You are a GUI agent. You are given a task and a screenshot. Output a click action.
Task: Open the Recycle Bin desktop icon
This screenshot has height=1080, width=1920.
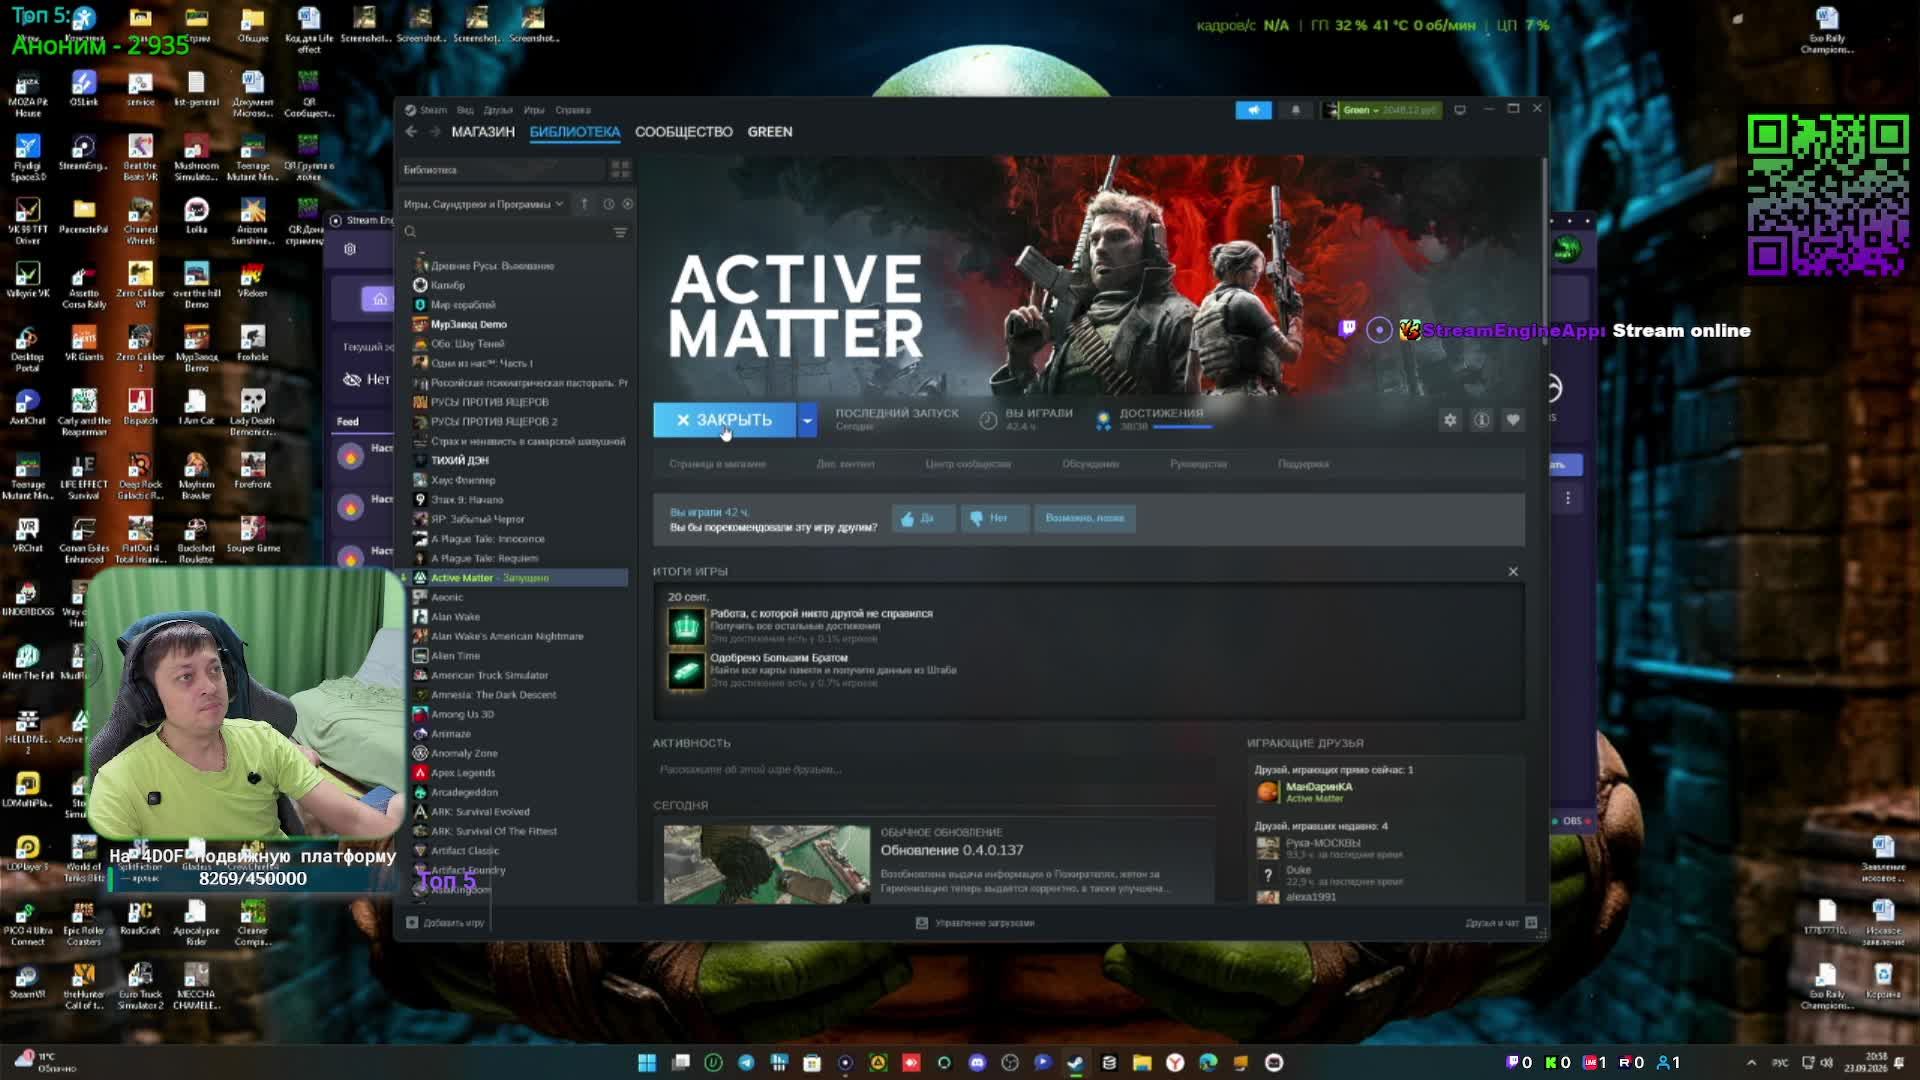point(1883,981)
